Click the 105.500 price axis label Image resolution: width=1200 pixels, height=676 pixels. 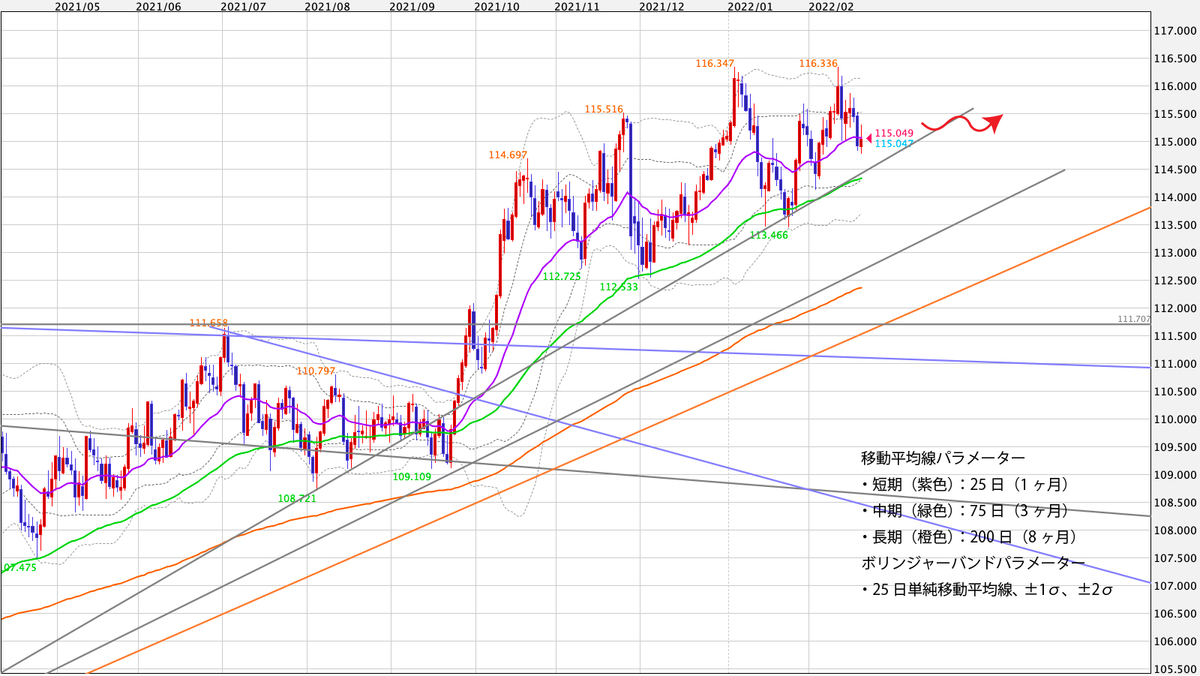(x=1174, y=668)
